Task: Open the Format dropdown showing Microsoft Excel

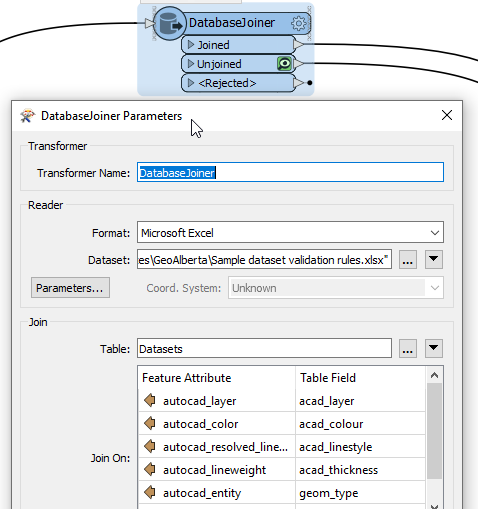Action: tap(290, 232)
